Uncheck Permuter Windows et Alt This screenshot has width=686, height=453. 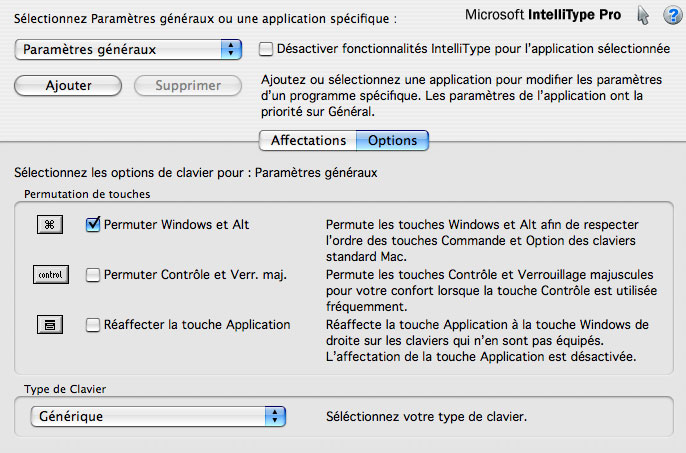(93, 225)
